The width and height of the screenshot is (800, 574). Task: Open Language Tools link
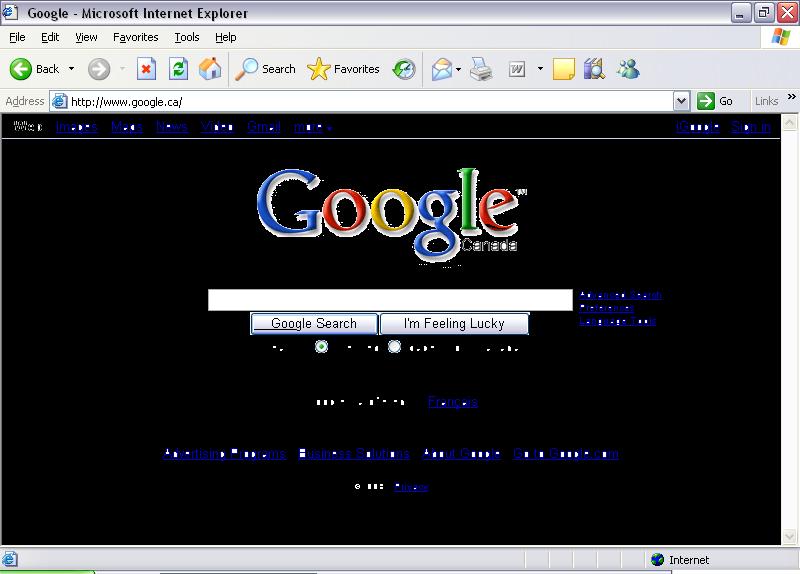(x=617, y=321)
